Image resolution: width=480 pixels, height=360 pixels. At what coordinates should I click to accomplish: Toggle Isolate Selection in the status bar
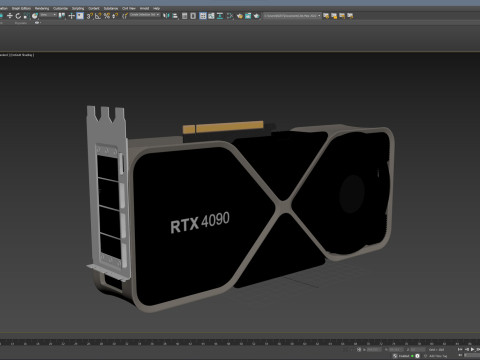pos(359,350)
